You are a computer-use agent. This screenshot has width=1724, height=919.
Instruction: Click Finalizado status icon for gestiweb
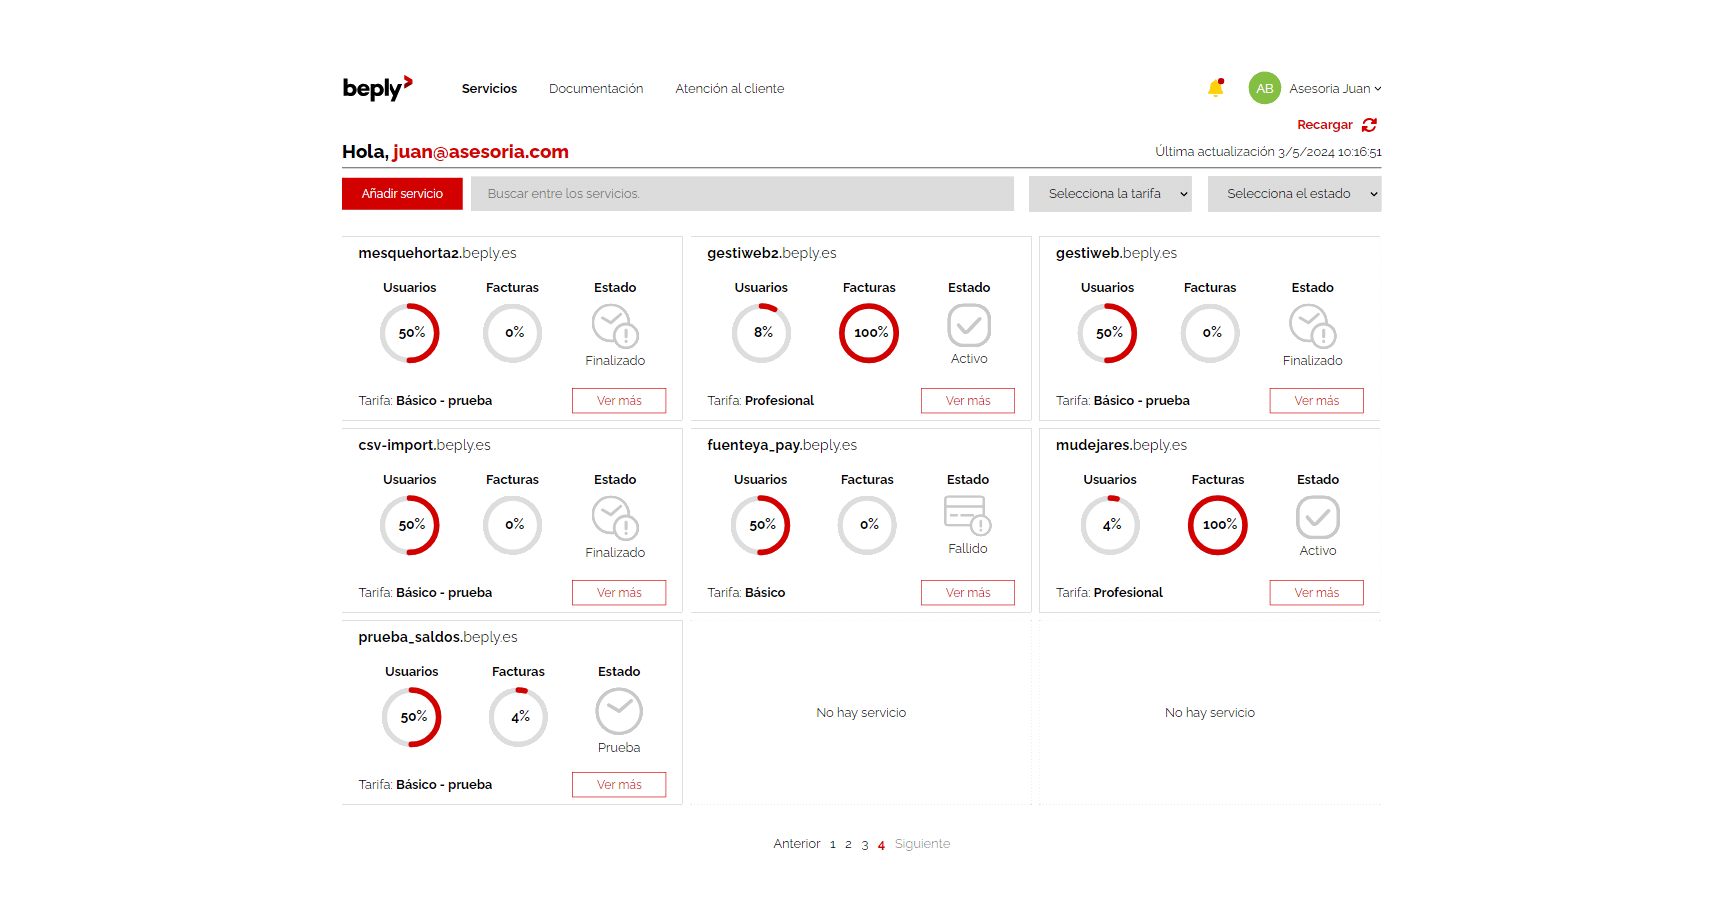coord(1313,326)
